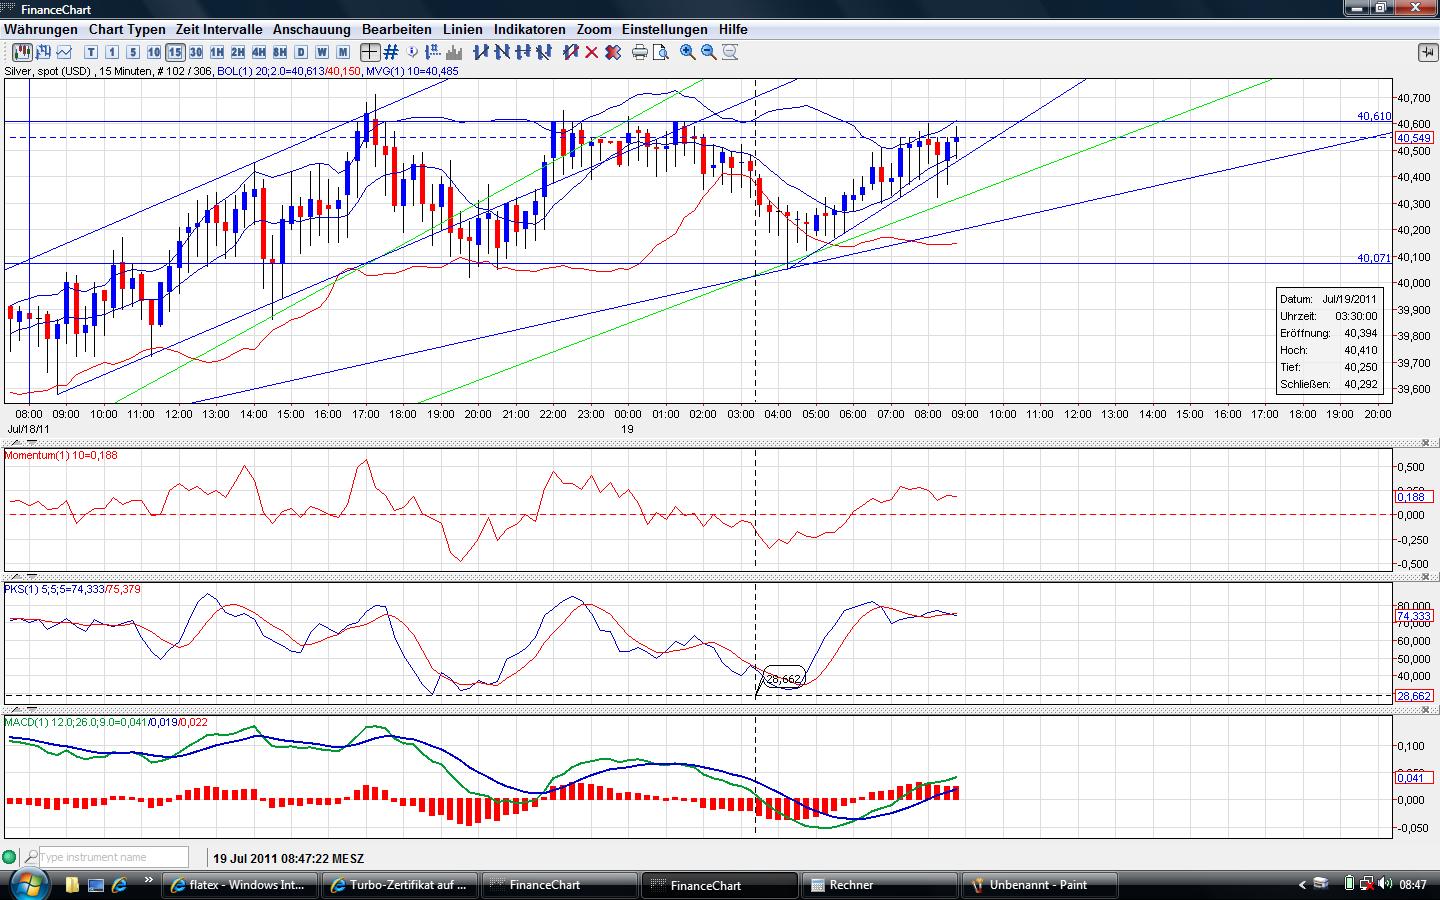
Task: Open the print preview icon
Action: 660,52
